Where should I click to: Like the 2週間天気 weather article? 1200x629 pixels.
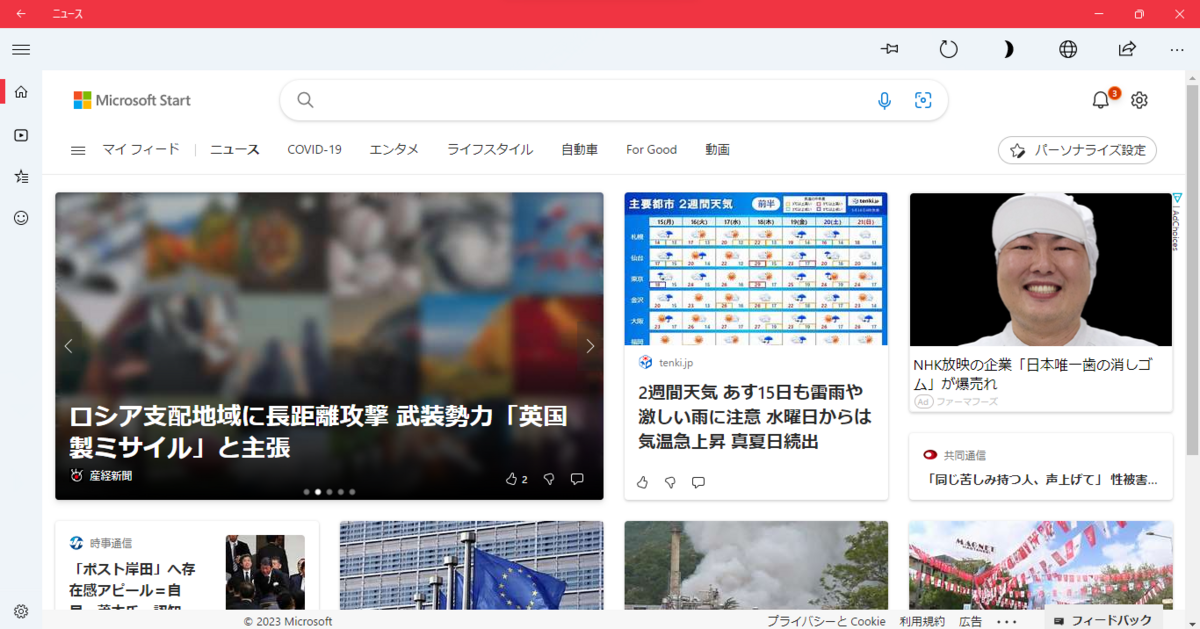[643, 482]
